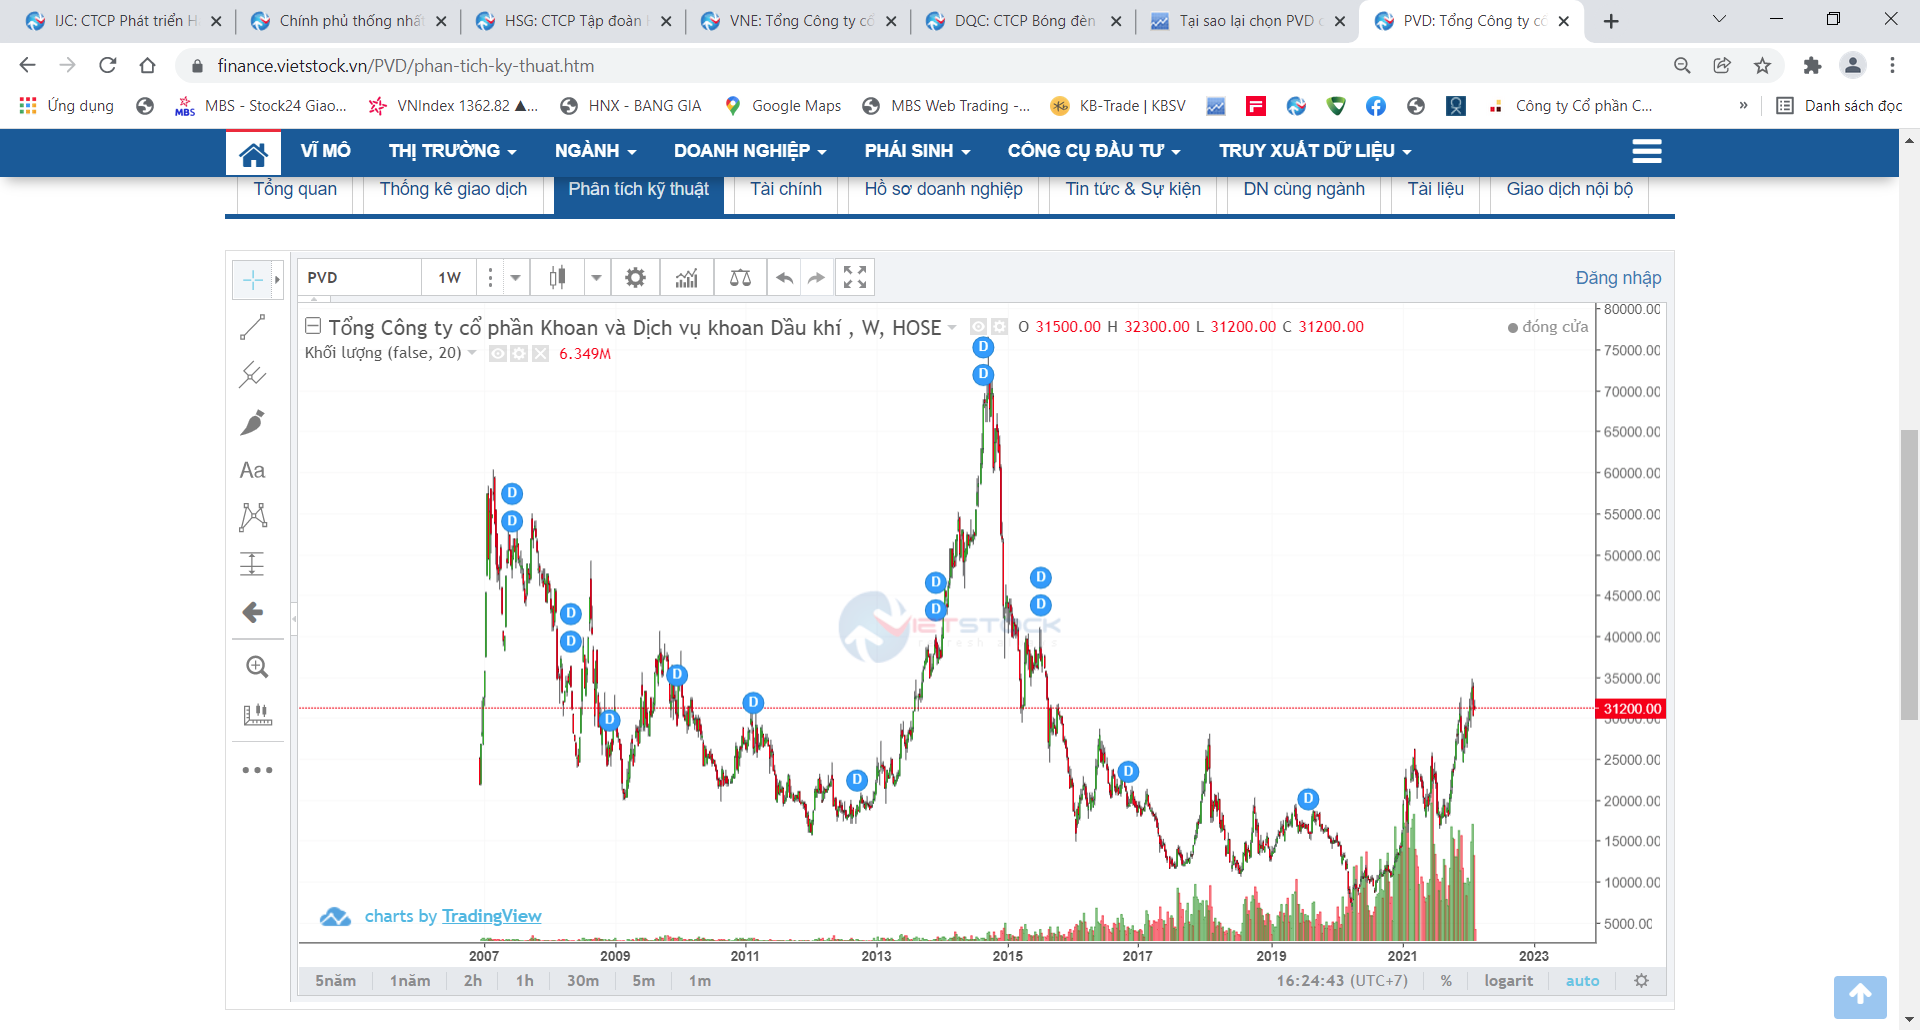Open CÔNG CỤ ĐẦU TƯ dropdown menu

(1094, 151)
